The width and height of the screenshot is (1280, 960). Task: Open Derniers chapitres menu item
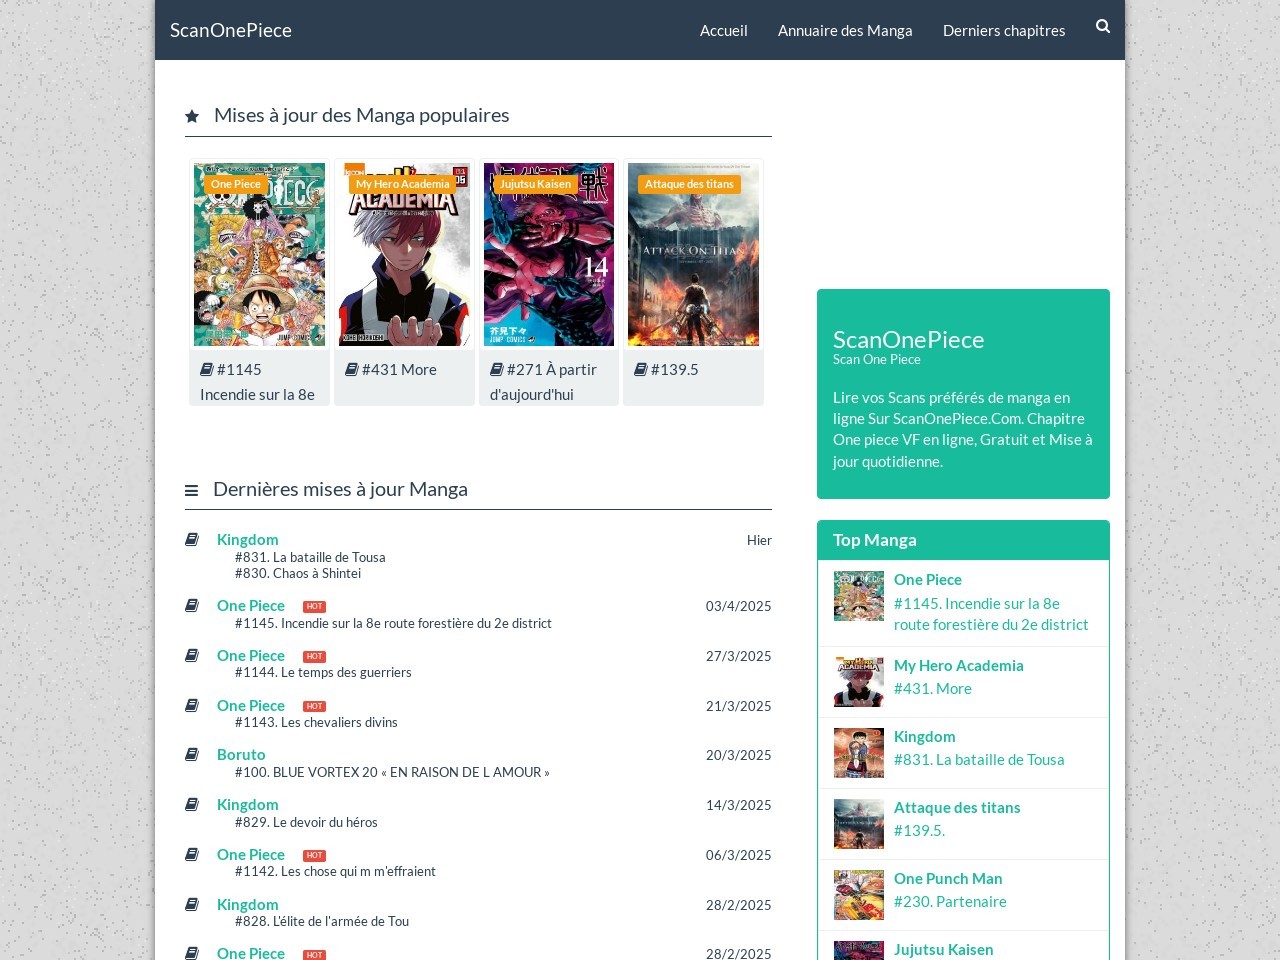click(1004, 30)
